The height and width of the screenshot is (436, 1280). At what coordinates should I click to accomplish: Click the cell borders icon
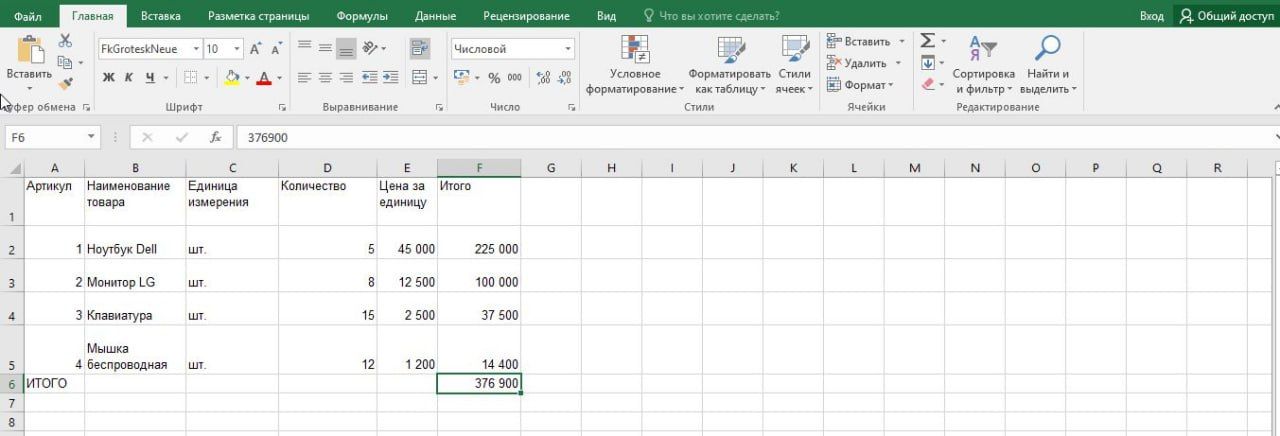point(190,78)
